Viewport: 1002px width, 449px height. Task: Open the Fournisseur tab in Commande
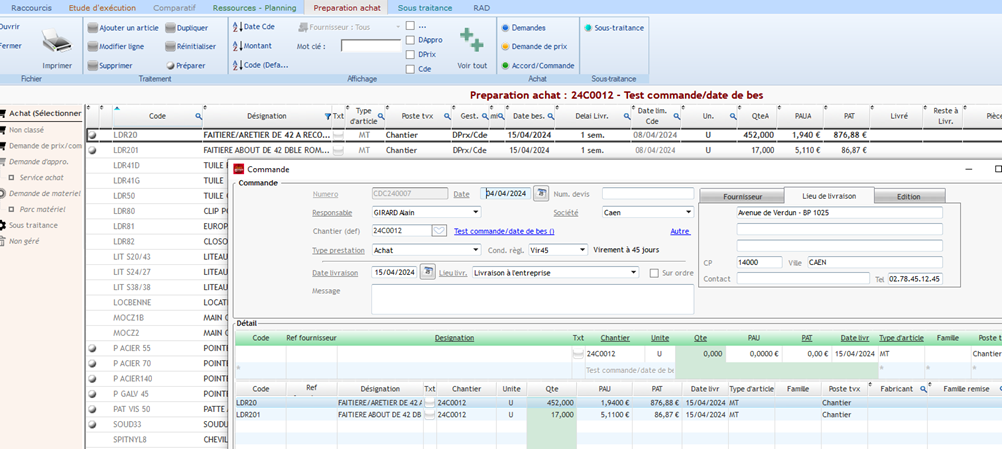[x=742, y=196]
